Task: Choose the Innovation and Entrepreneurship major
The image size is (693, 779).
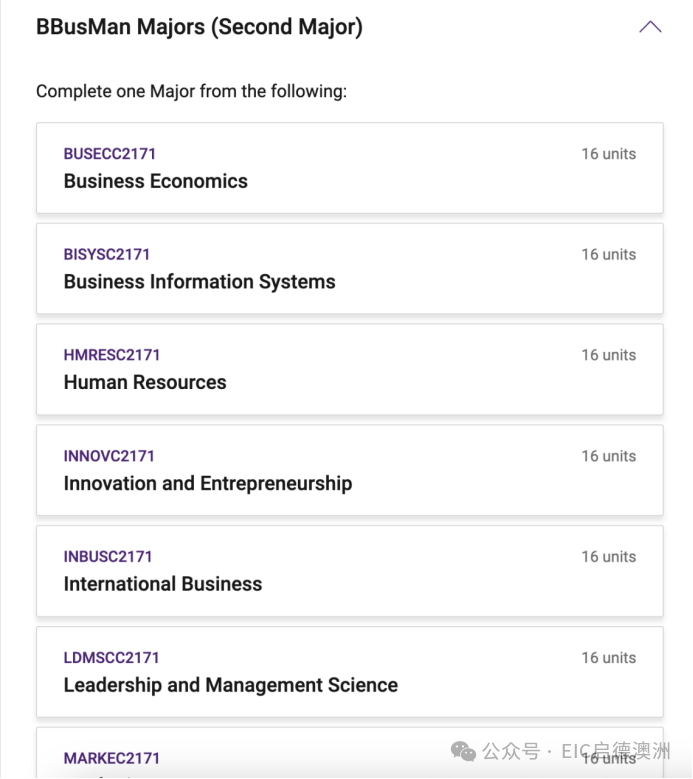Action: pos(208,483)
